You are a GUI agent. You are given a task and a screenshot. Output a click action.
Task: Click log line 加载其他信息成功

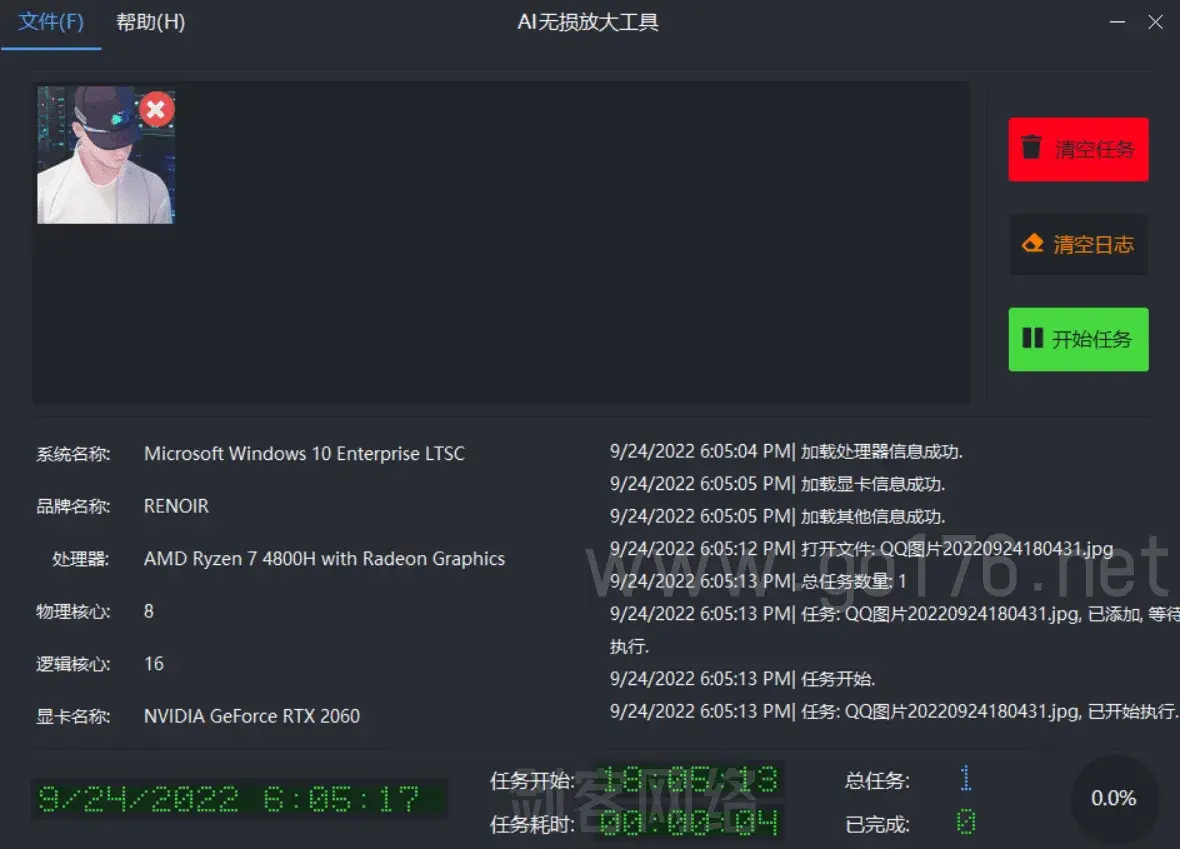[x=777, y=516]
